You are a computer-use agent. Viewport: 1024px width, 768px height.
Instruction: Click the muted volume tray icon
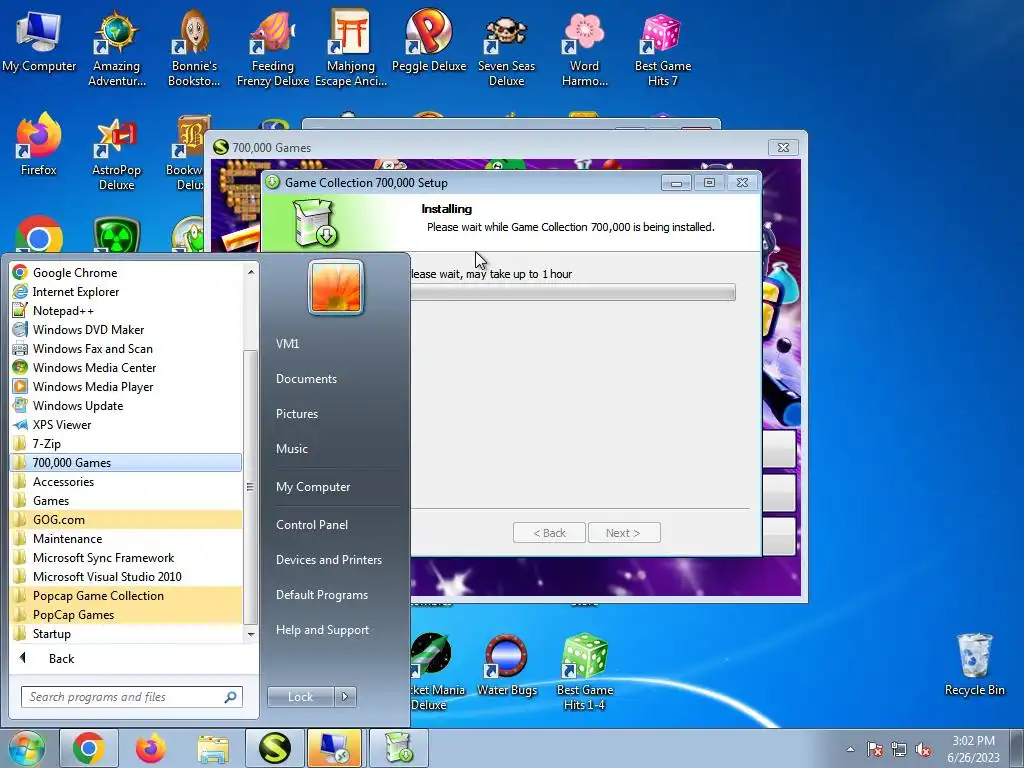pos(923,750)
